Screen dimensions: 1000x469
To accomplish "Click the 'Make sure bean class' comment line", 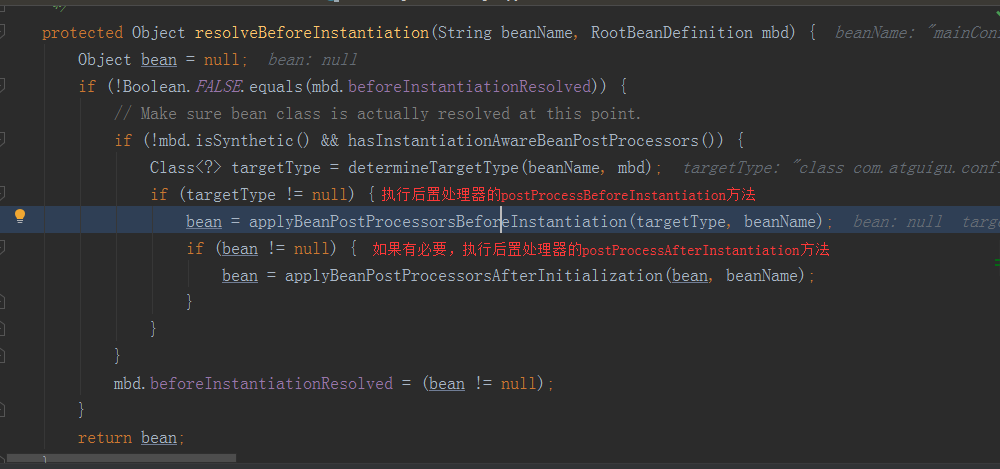I will click(x=378, y=114).
